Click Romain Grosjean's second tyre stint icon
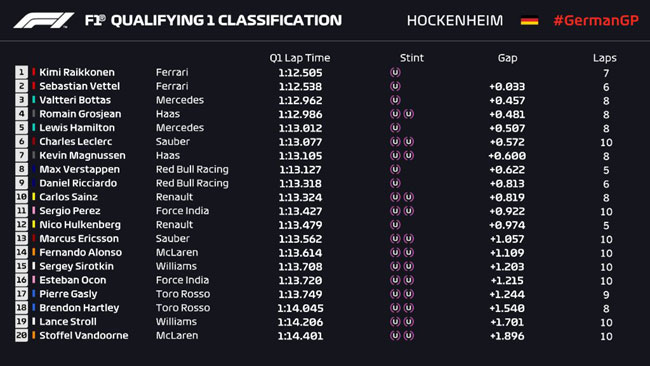The height and width of the screenshot is (366, 650). tap(409, 114)
